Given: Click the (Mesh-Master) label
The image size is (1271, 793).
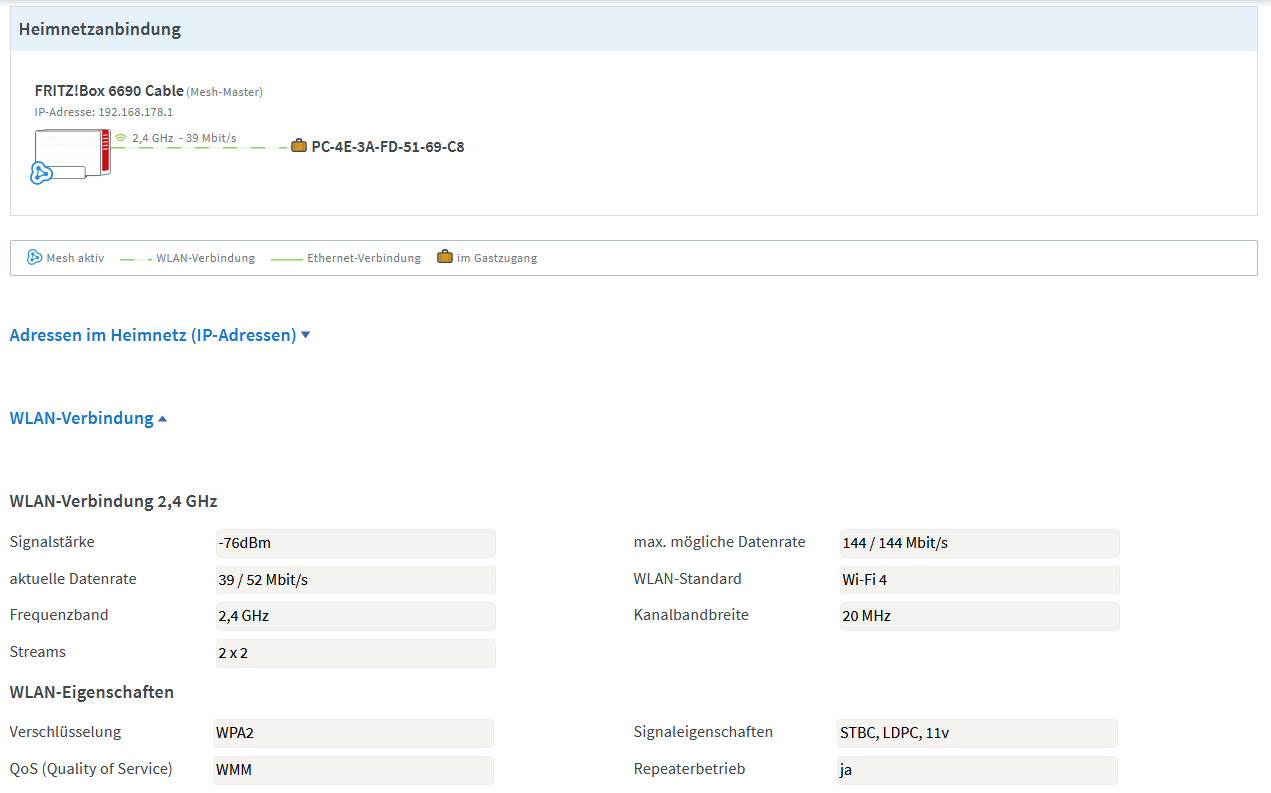Looking at the screenshot, I should [225, 92].
